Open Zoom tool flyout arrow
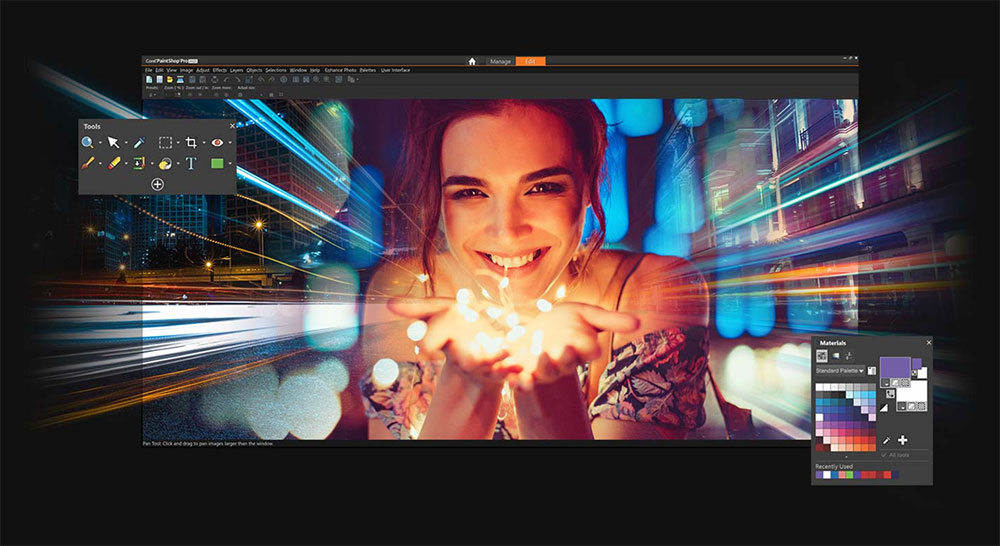The image size is (1000, 546). (99, 143)
